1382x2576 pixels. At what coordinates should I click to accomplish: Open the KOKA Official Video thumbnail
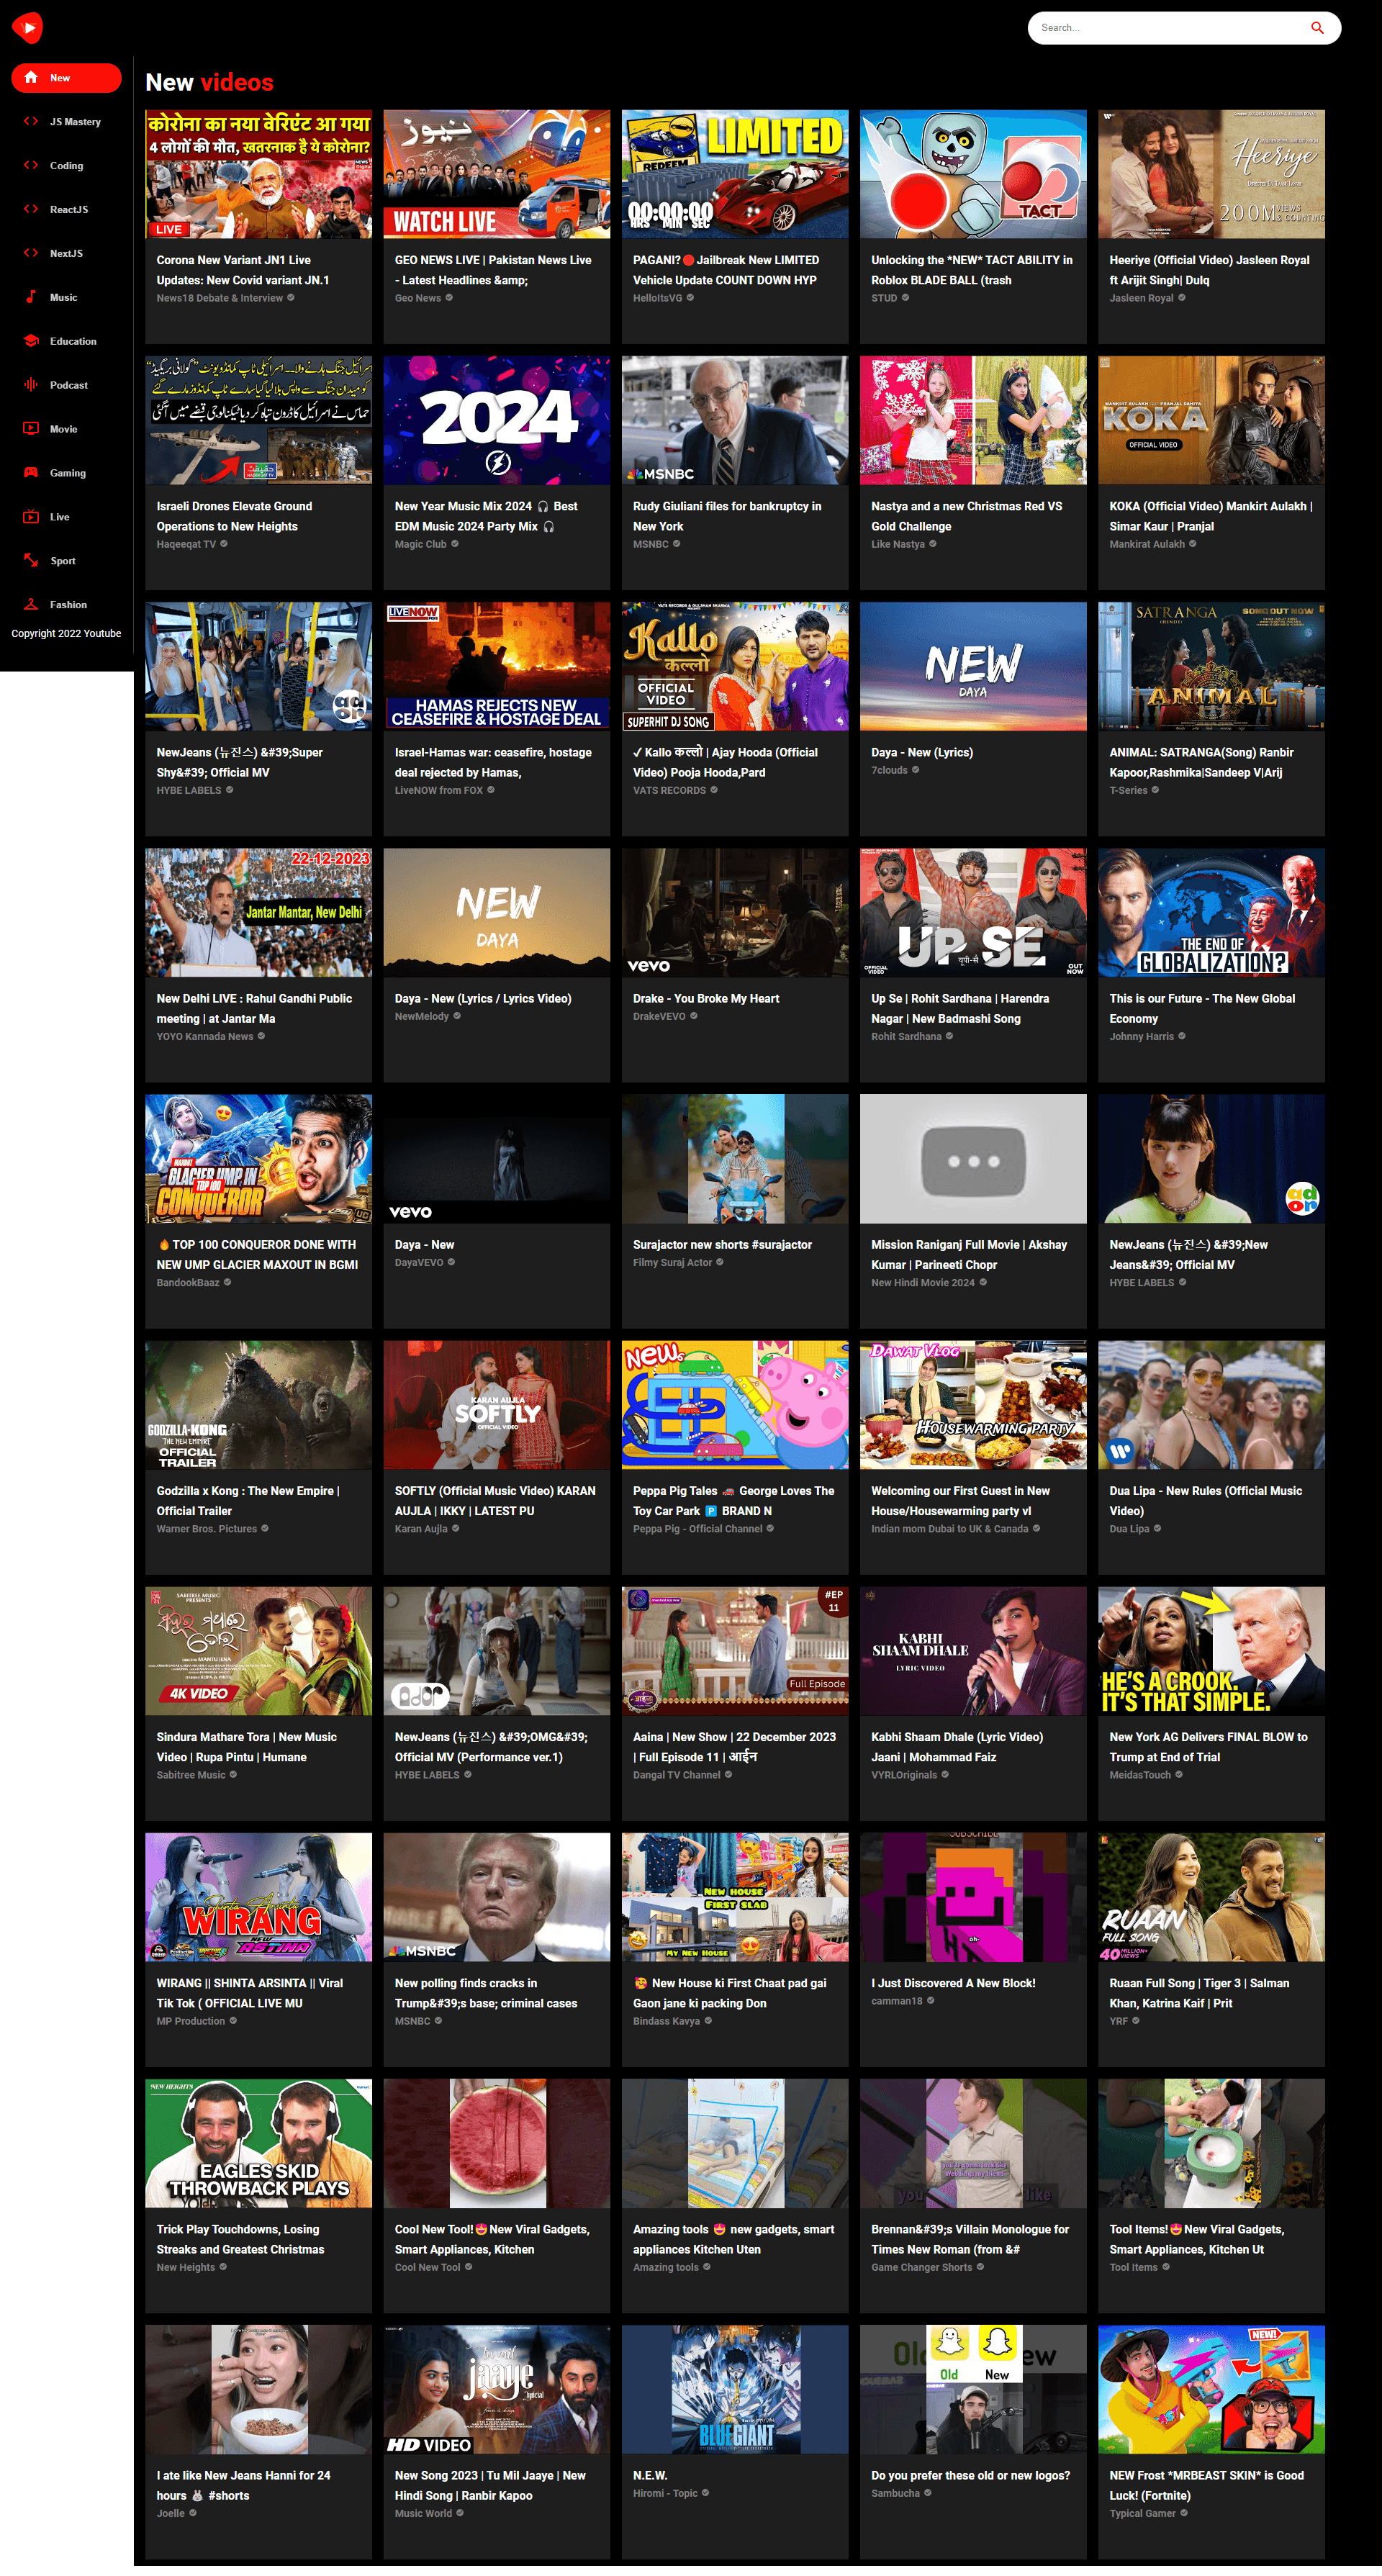[x=1211, y=420]
